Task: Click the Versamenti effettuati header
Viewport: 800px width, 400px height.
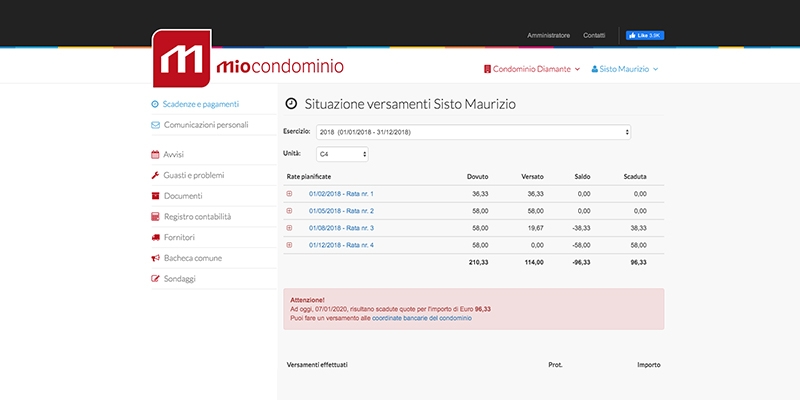Action: pyautogui.click(x=317, y=365)
